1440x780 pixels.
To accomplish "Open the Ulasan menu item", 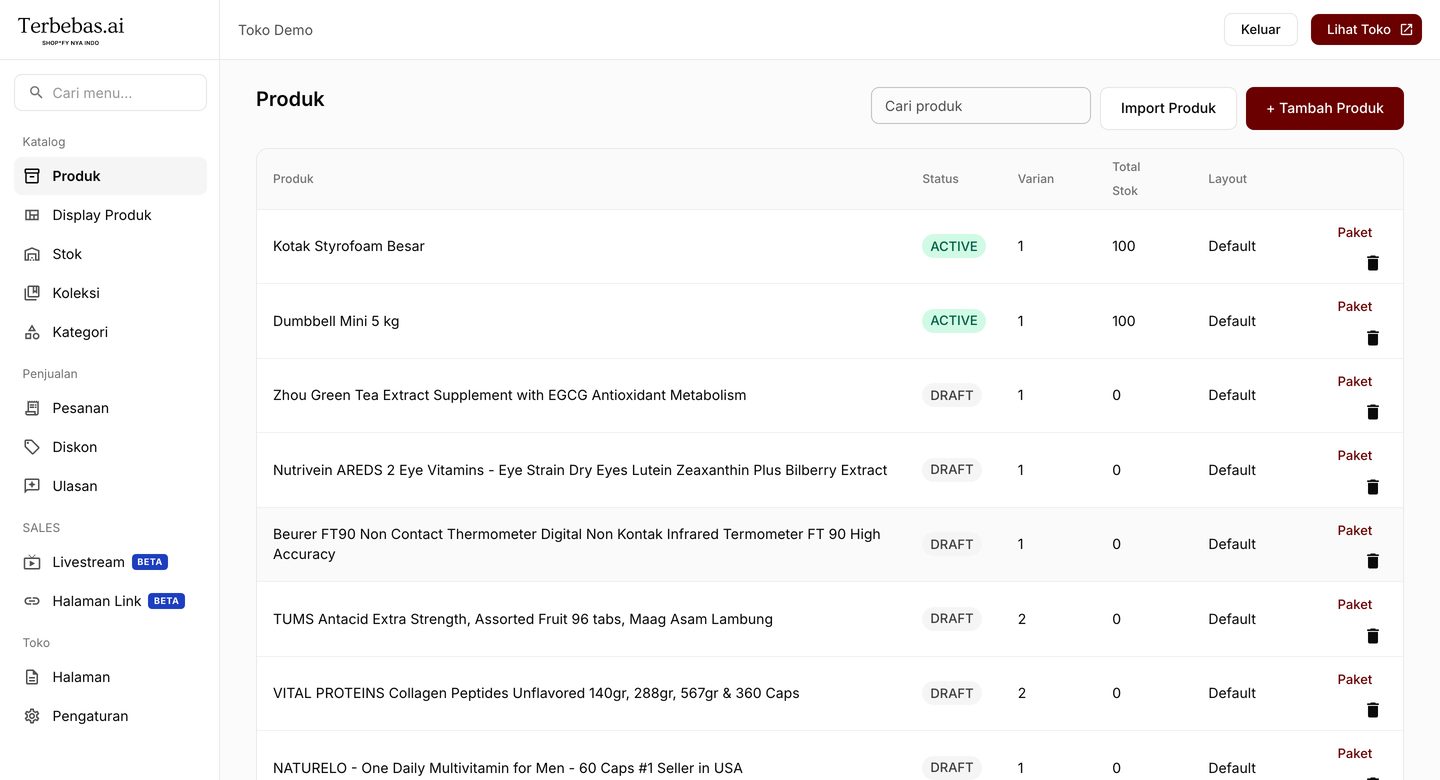I will [x=110, y=486].
